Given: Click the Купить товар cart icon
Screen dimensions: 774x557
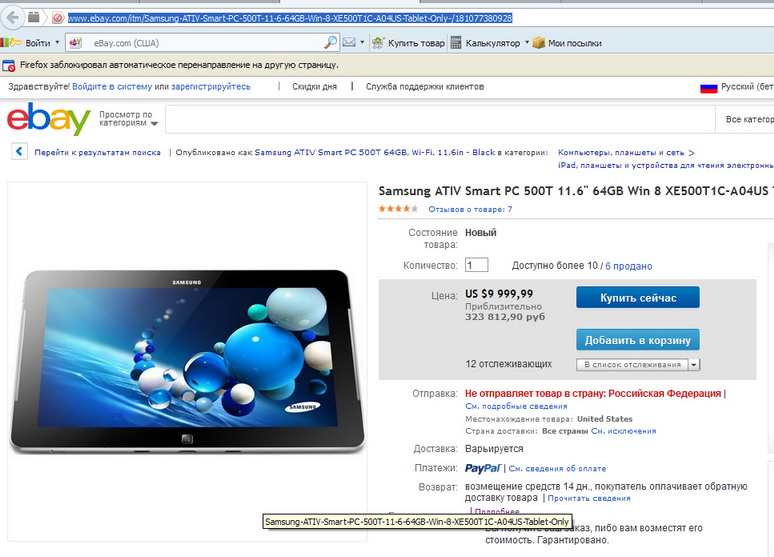Looking at the screenshot, I should point(378,43).
